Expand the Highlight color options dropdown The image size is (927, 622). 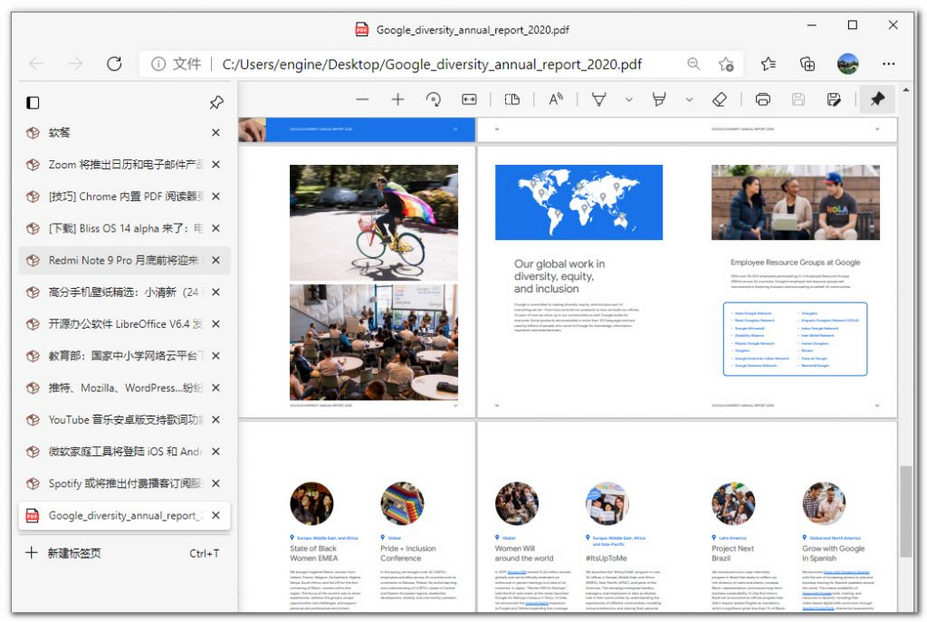tap(689, 99)
